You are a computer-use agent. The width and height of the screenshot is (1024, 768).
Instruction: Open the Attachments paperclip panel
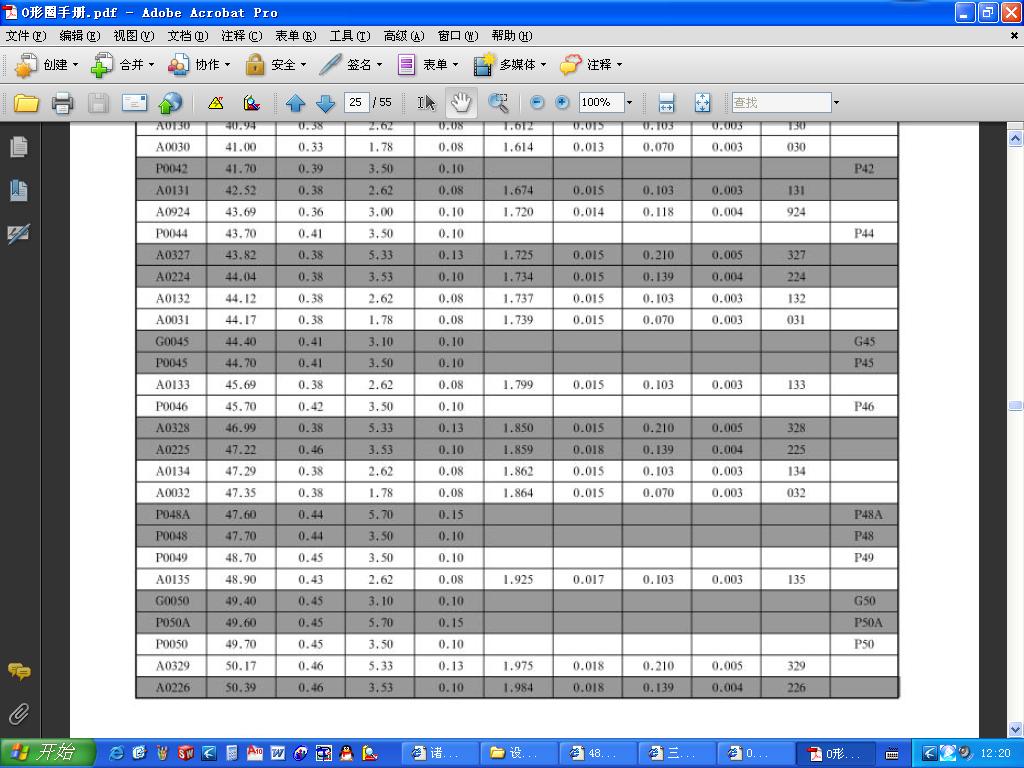pos(19,714)
